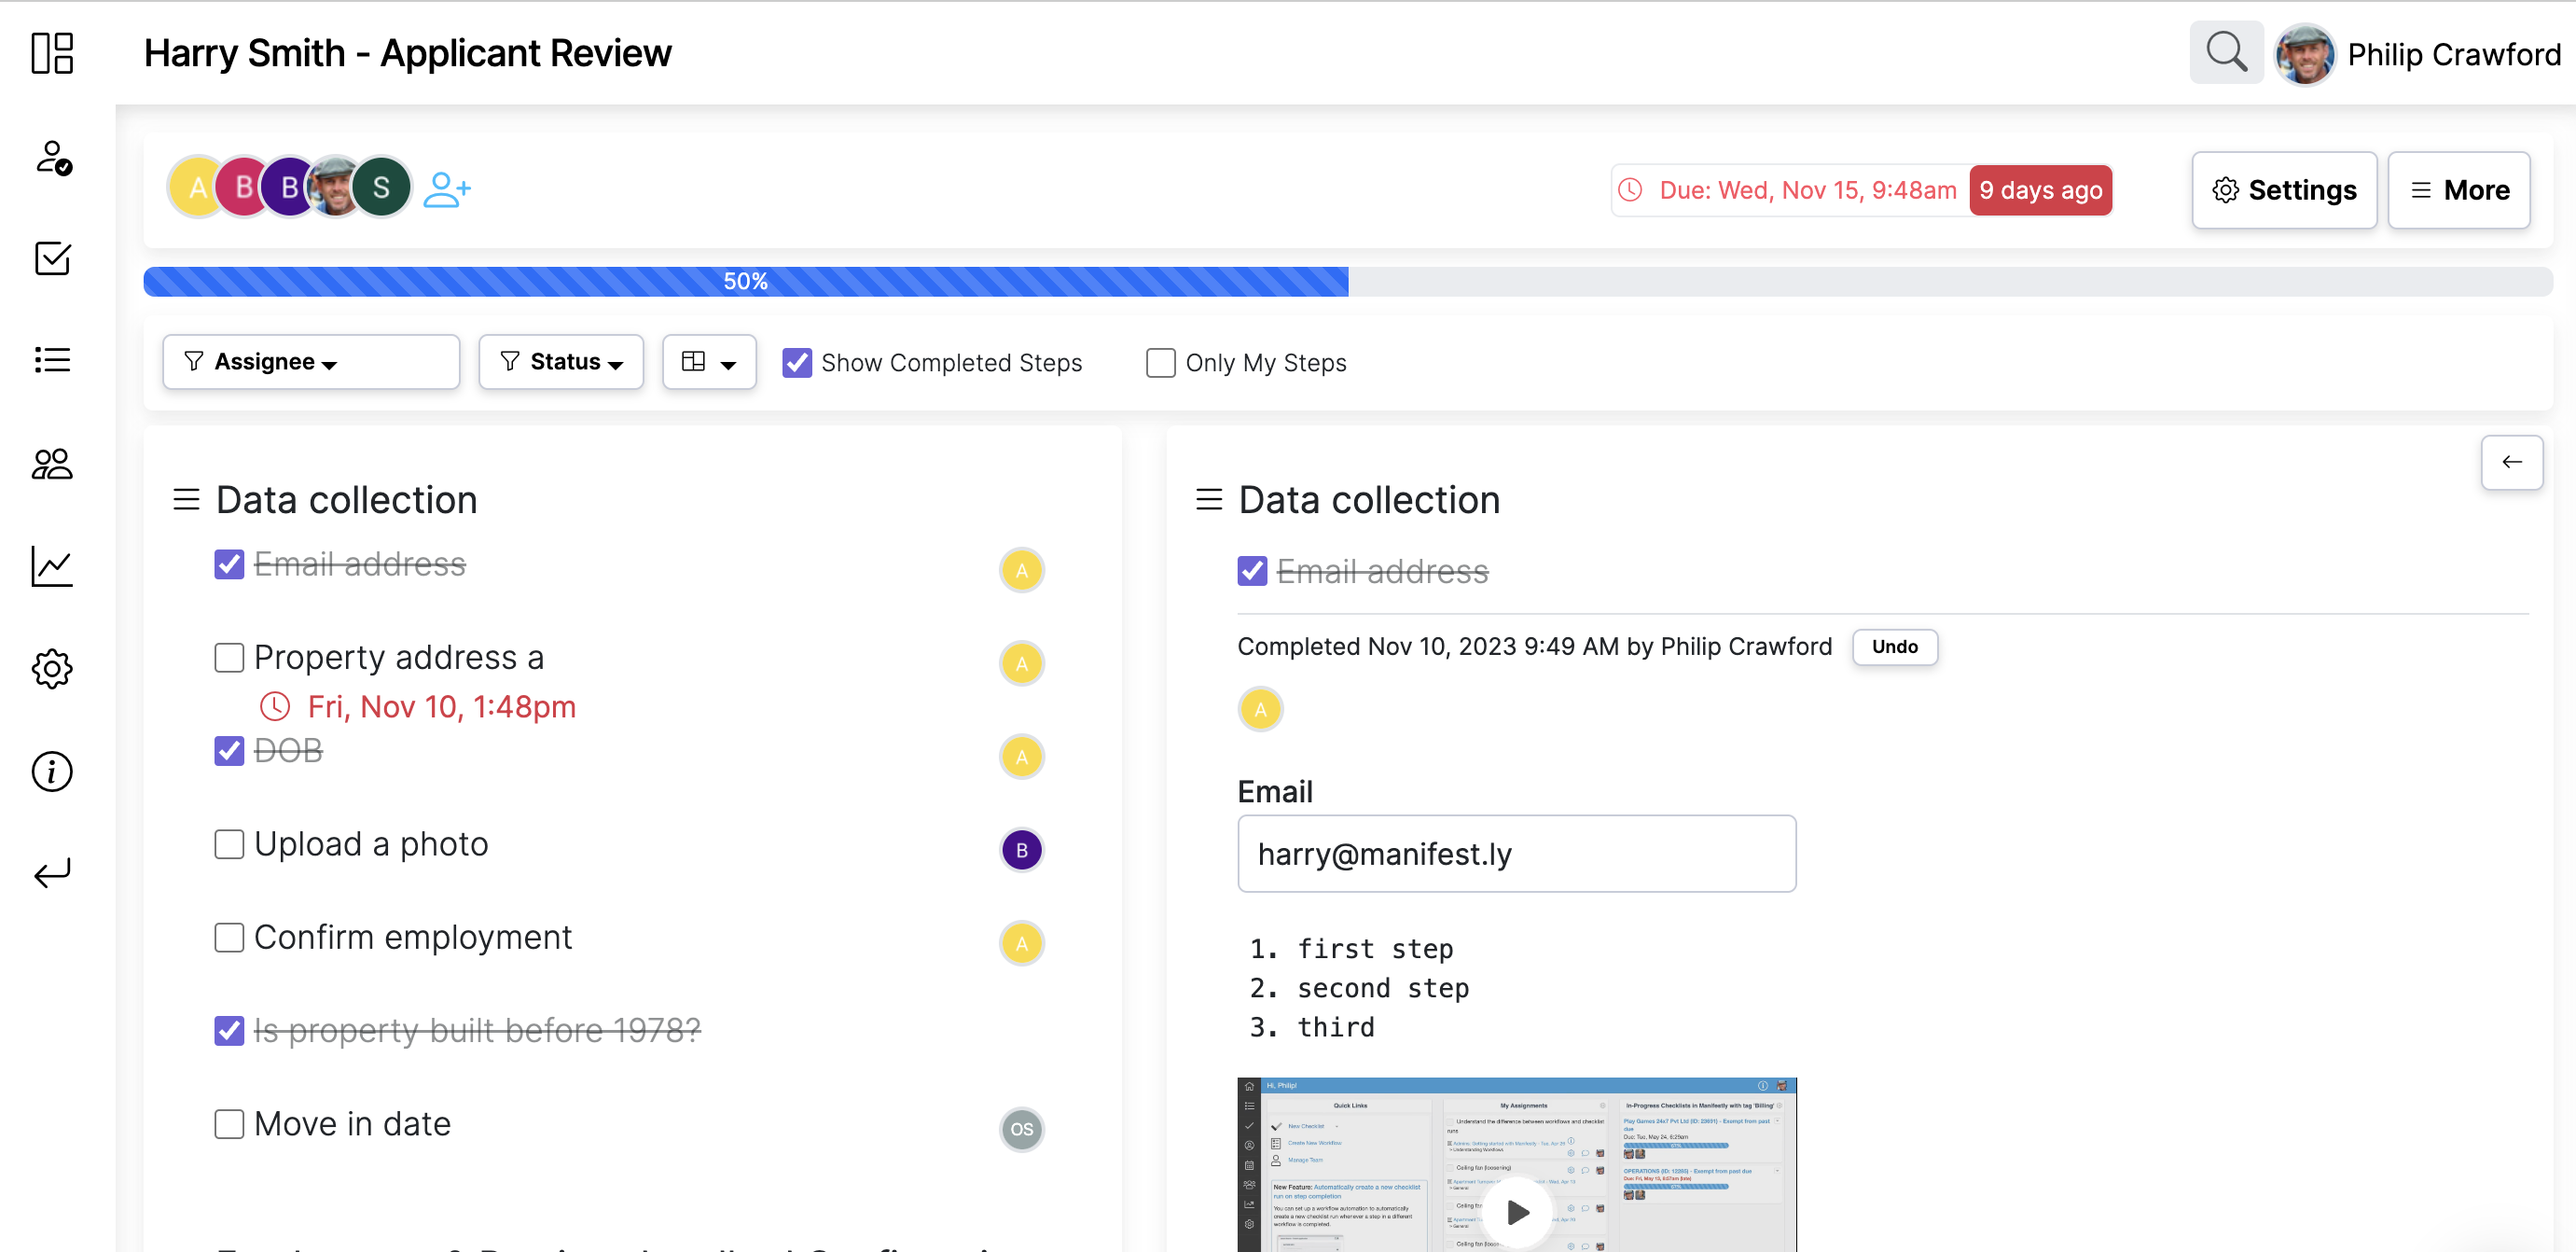Click Undo for the completed step

pos(1894,646)
